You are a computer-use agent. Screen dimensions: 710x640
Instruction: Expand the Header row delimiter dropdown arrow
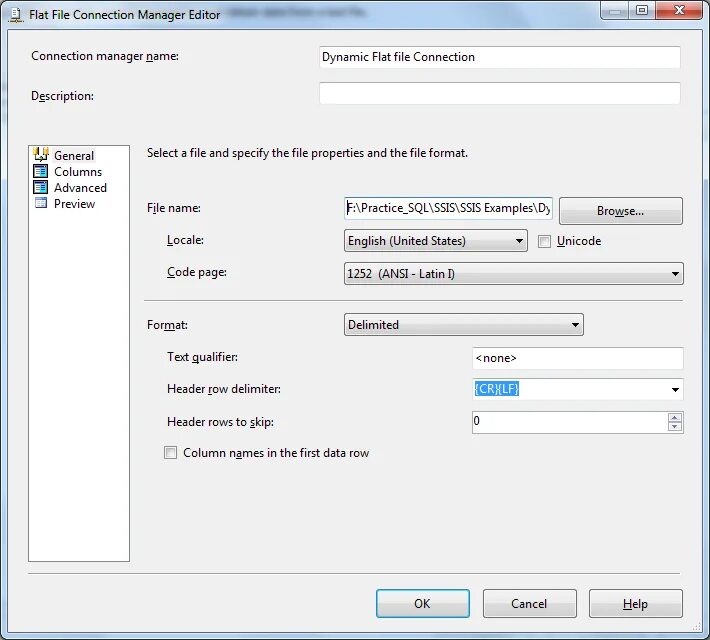pos(675,390)
